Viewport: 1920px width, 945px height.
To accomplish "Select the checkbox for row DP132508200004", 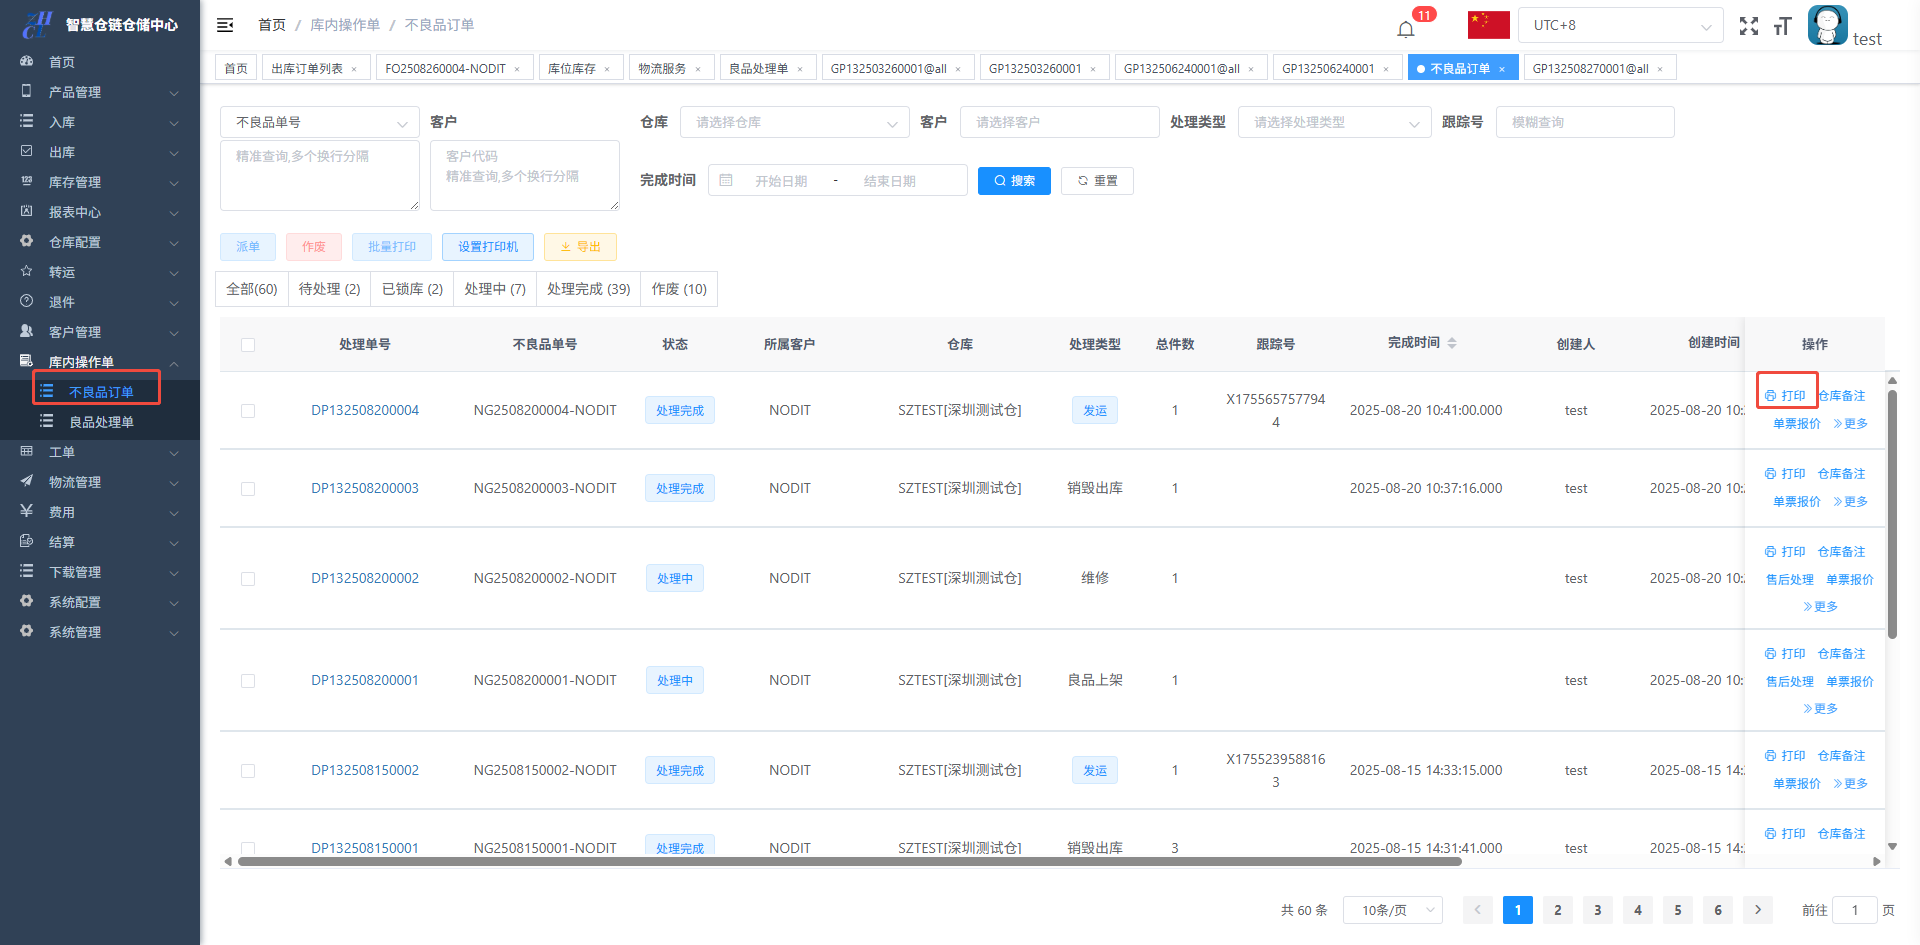I will [248, 411].
